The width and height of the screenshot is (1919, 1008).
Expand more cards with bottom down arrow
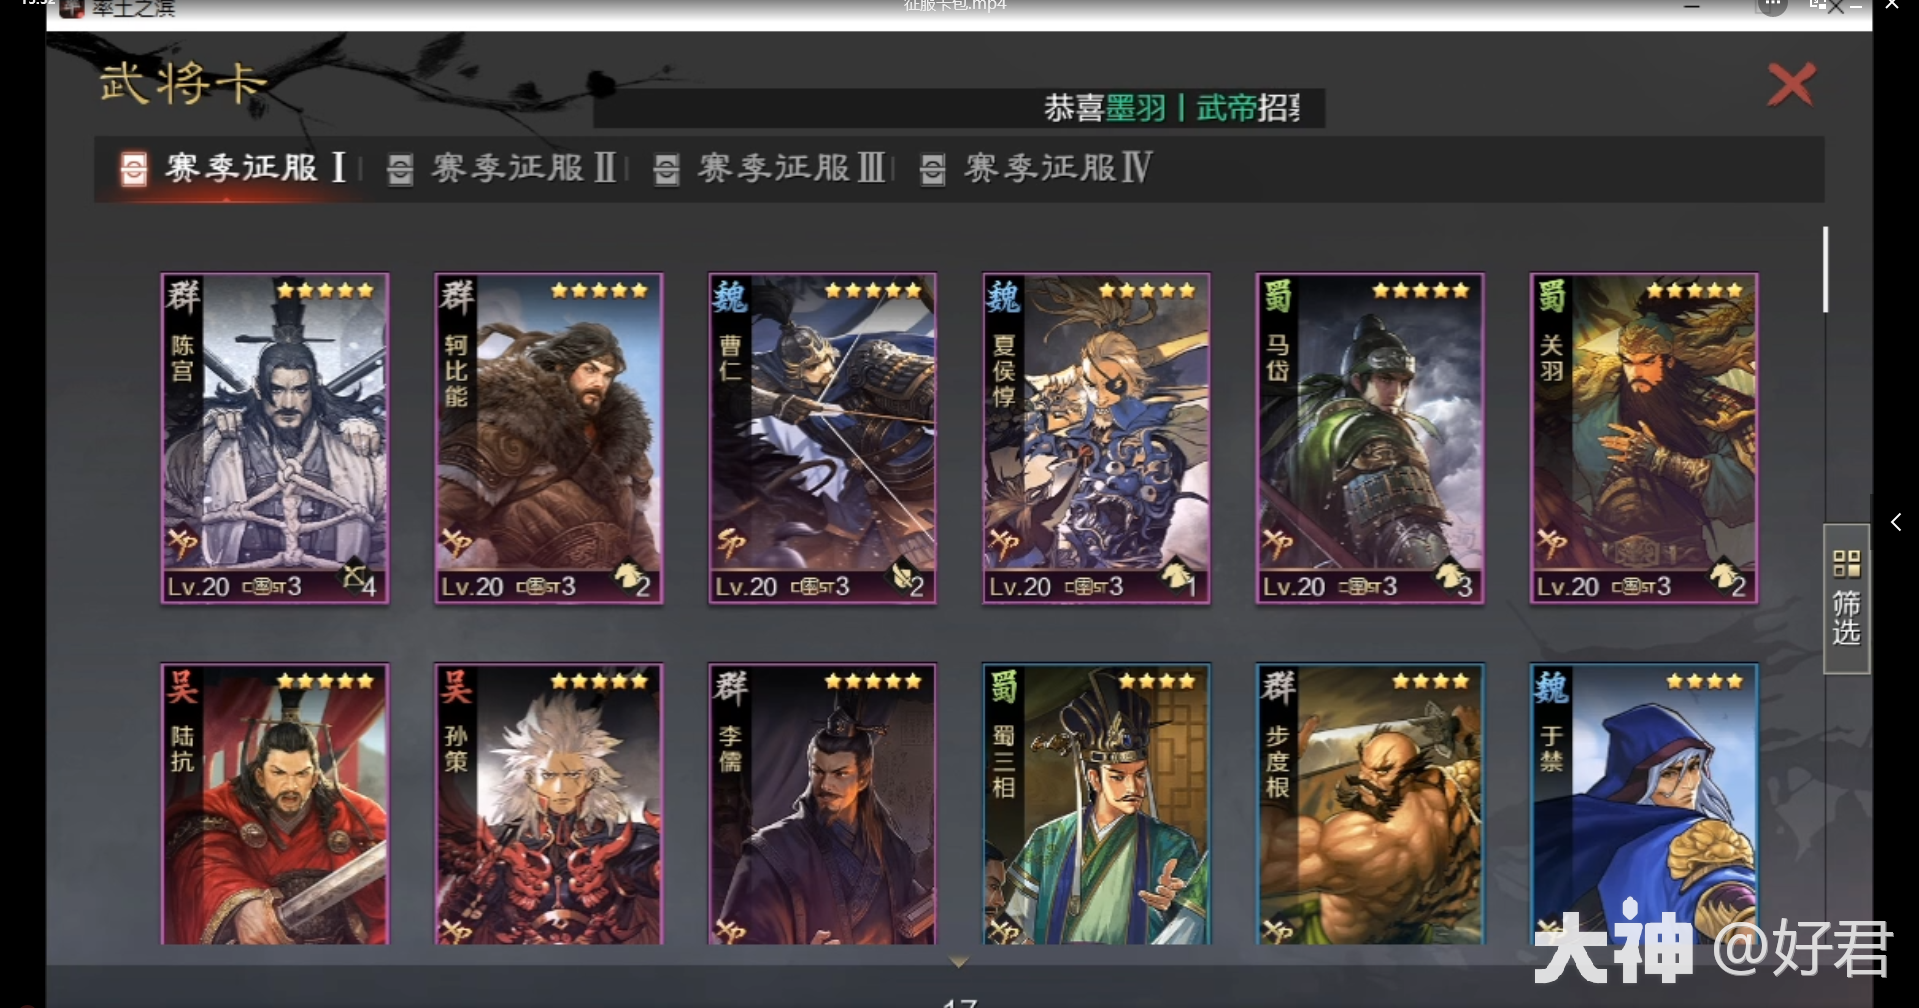point(958,962)
